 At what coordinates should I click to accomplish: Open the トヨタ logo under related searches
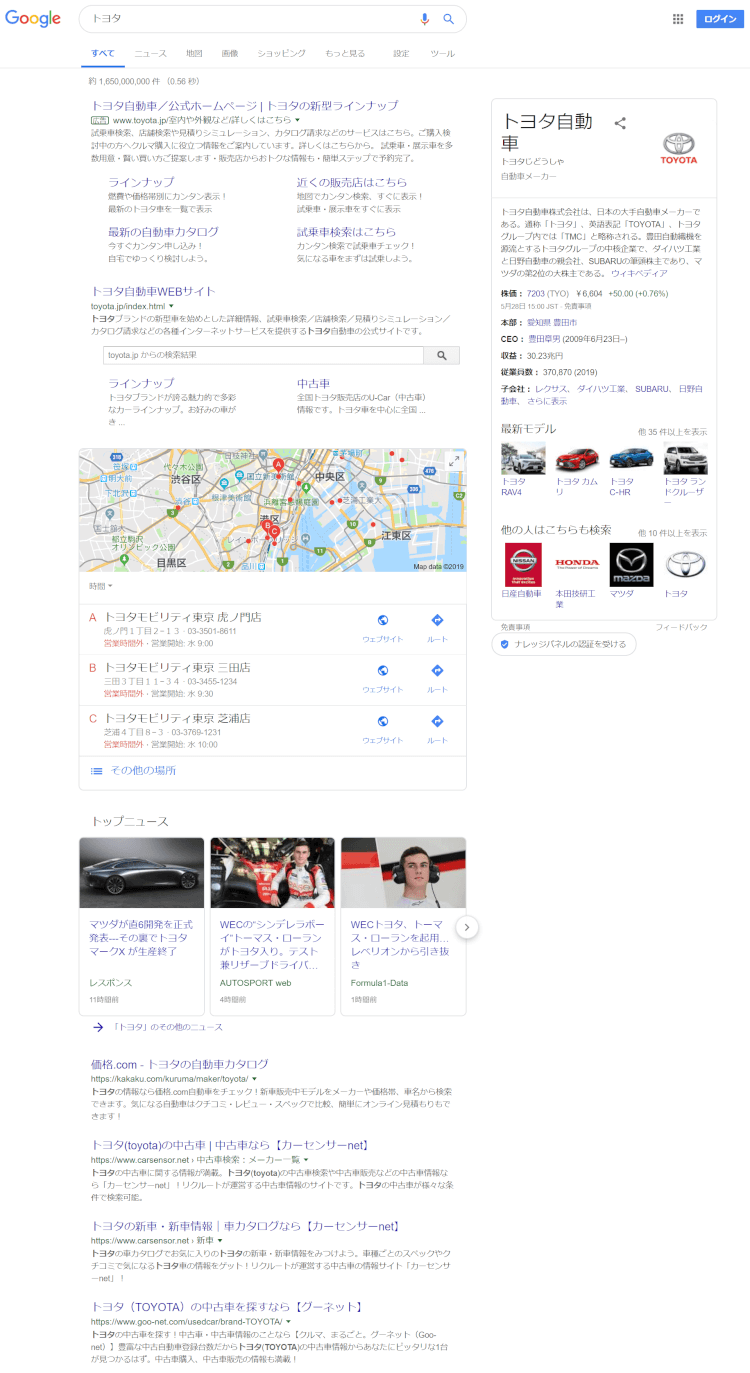coord(686,565)
